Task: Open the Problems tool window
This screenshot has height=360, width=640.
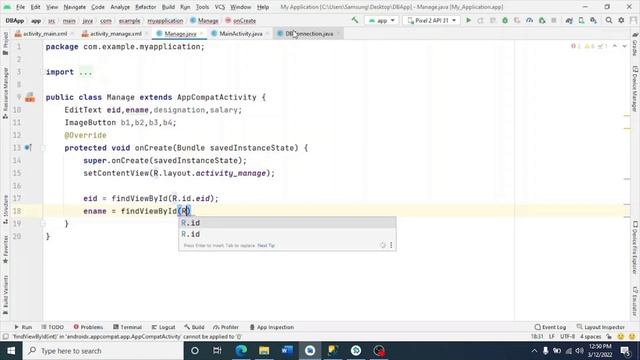Action: (88, 327)
